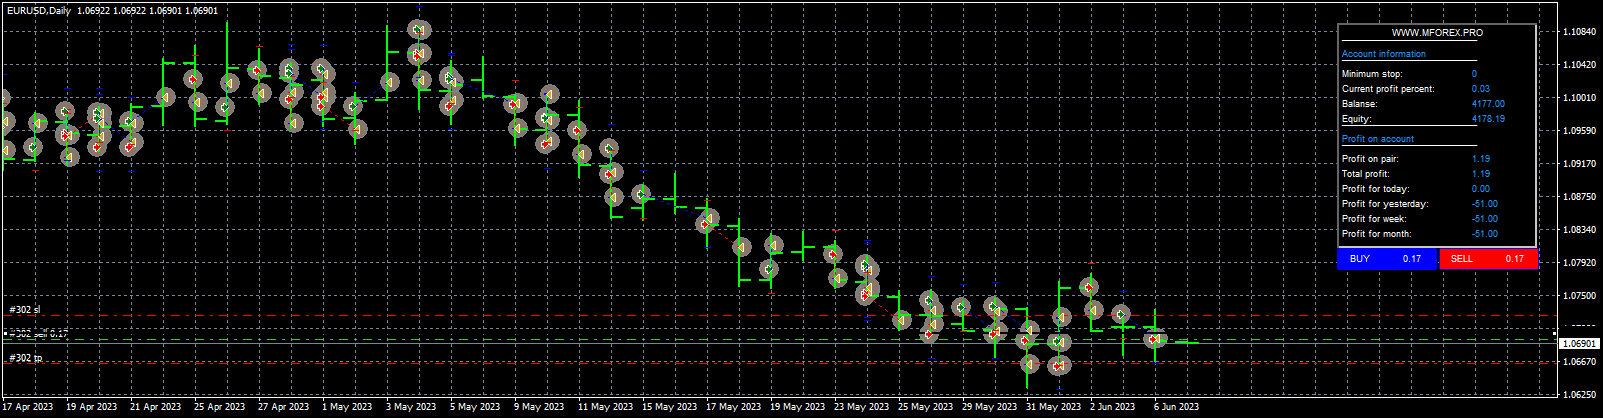Select the #302 sl stop loss line label
Viewport: 1603px width, 418px height.
tap(25, 310)
